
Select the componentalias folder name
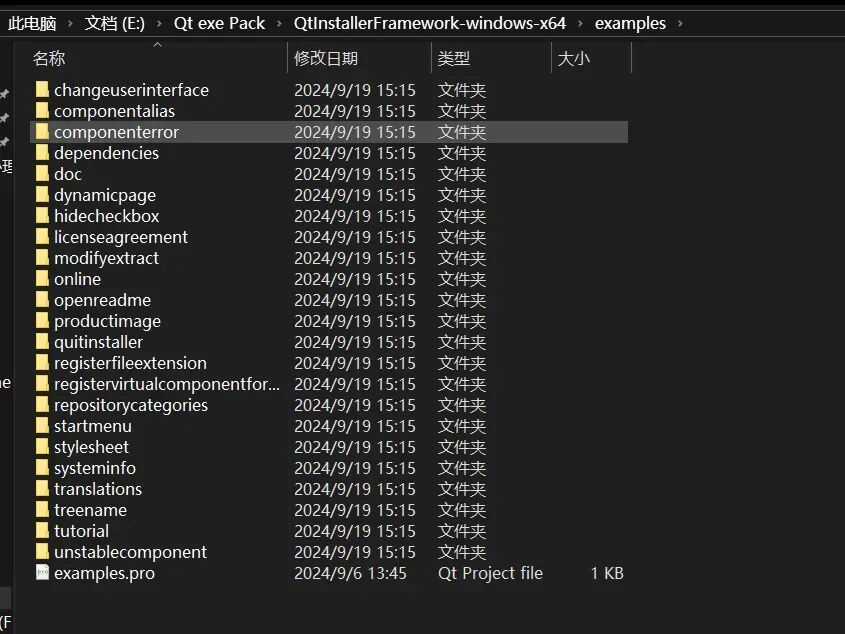(x=114, y=111)
